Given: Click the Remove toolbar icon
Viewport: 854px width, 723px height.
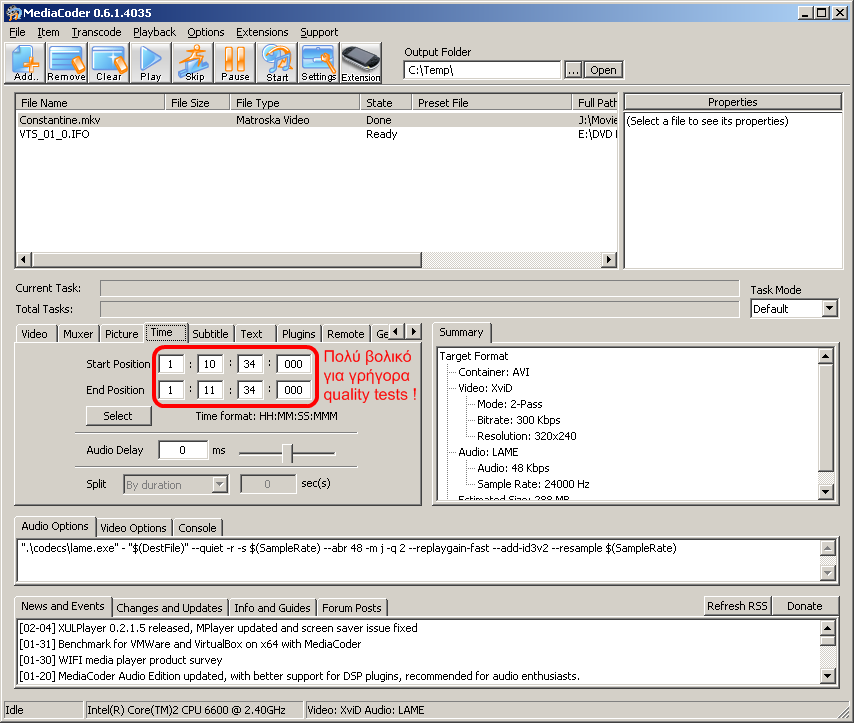Looking at the screenshot, I should (66, 63).
